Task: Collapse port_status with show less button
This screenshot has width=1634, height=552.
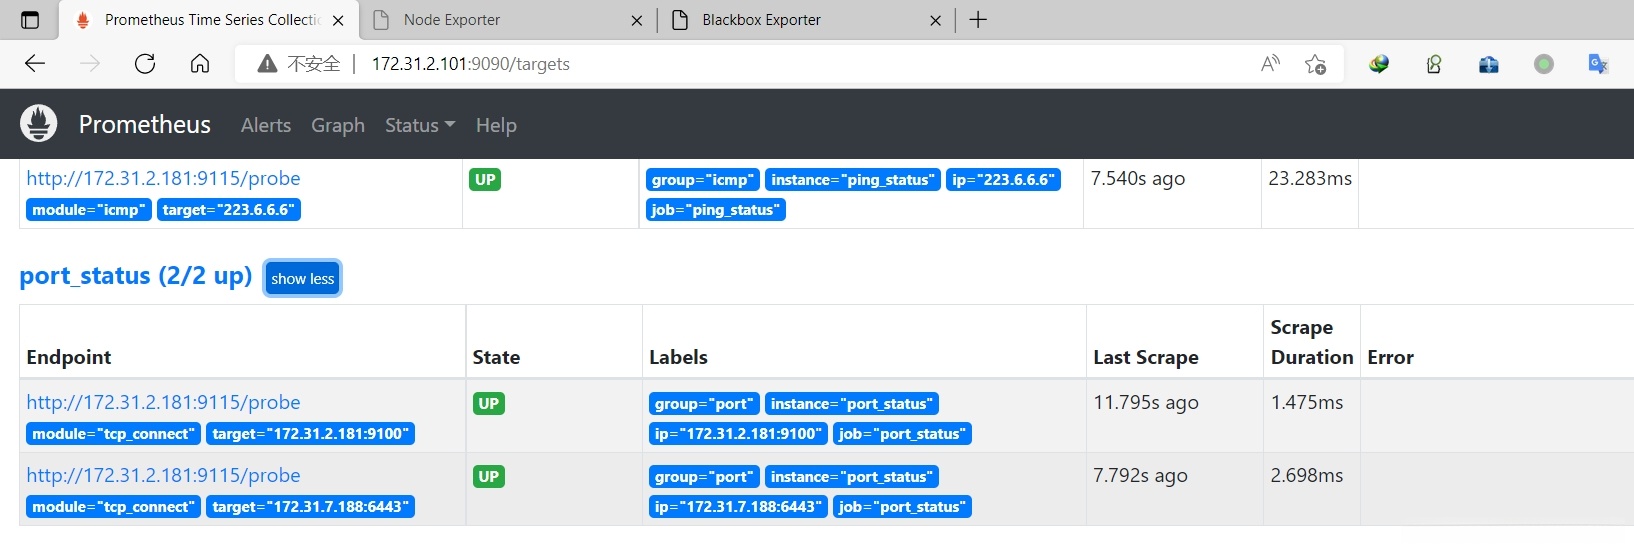Action: click(x=302, y=279)
